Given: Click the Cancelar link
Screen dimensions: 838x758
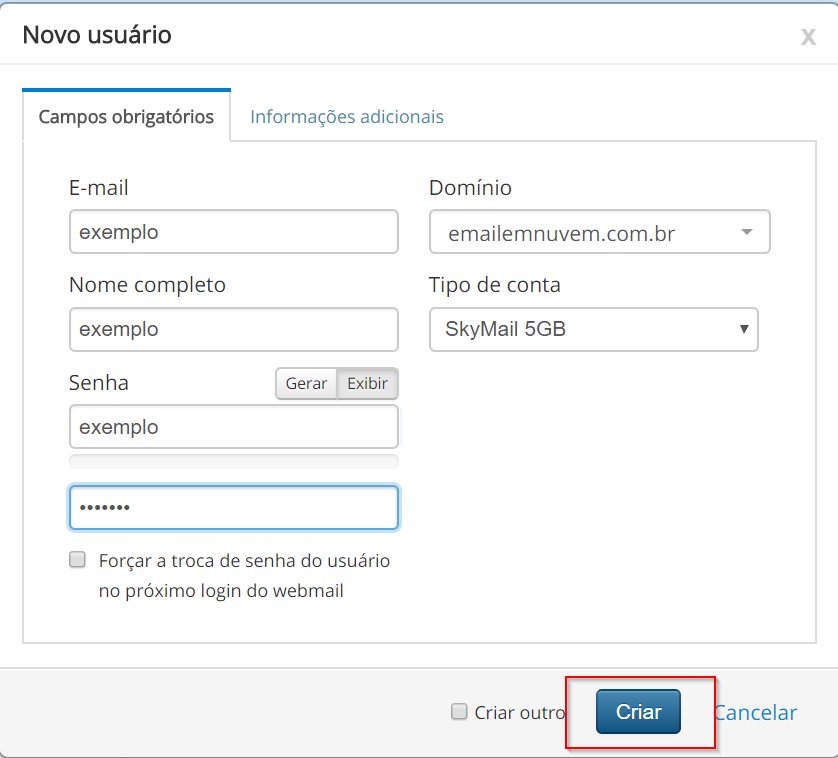Looking at the screenshot, I should click(x=755, y=713).
